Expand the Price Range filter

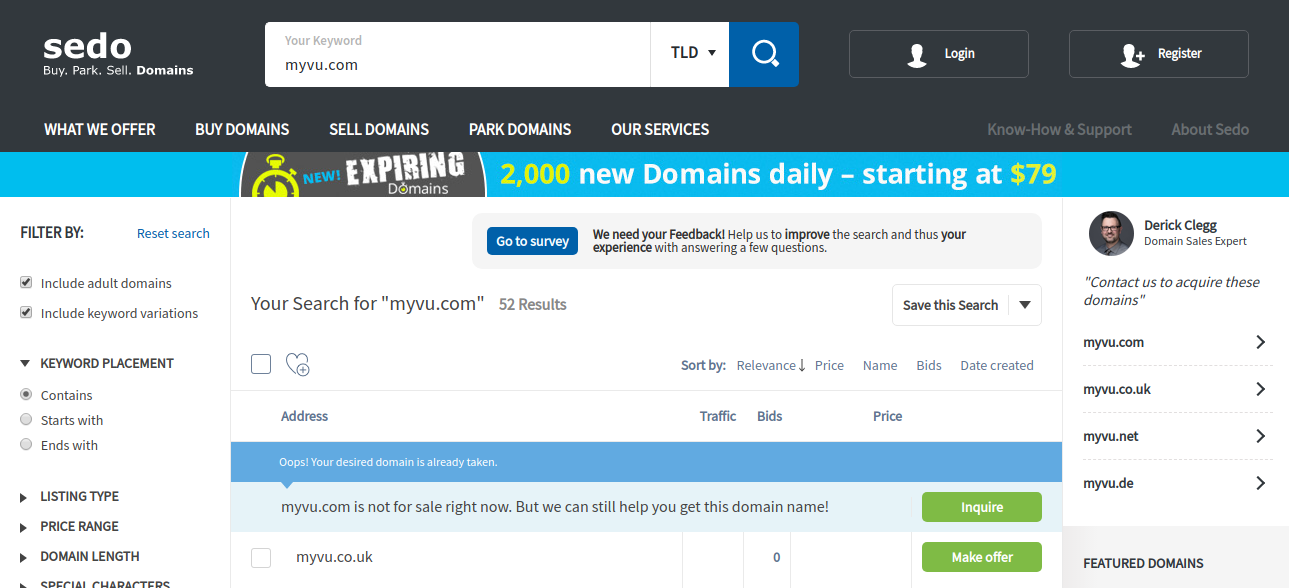(x=25, y=527)
